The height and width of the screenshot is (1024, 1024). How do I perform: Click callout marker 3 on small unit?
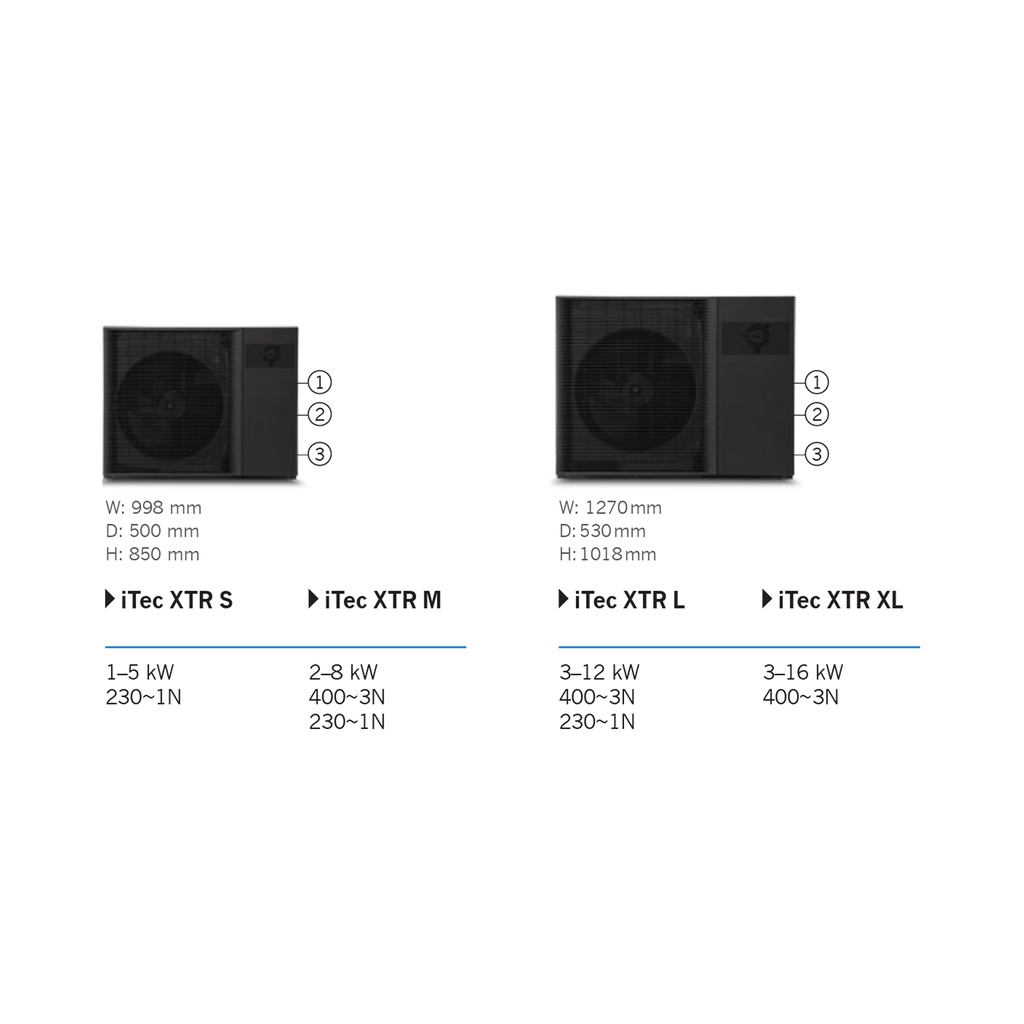coord(319,454)
